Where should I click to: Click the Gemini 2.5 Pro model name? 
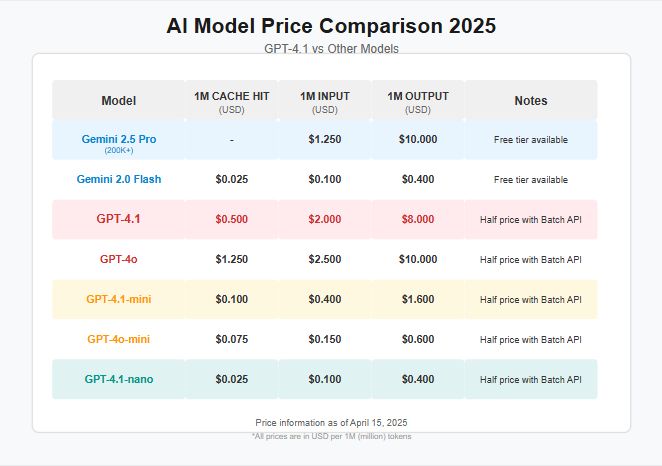(x=118, y=139)
